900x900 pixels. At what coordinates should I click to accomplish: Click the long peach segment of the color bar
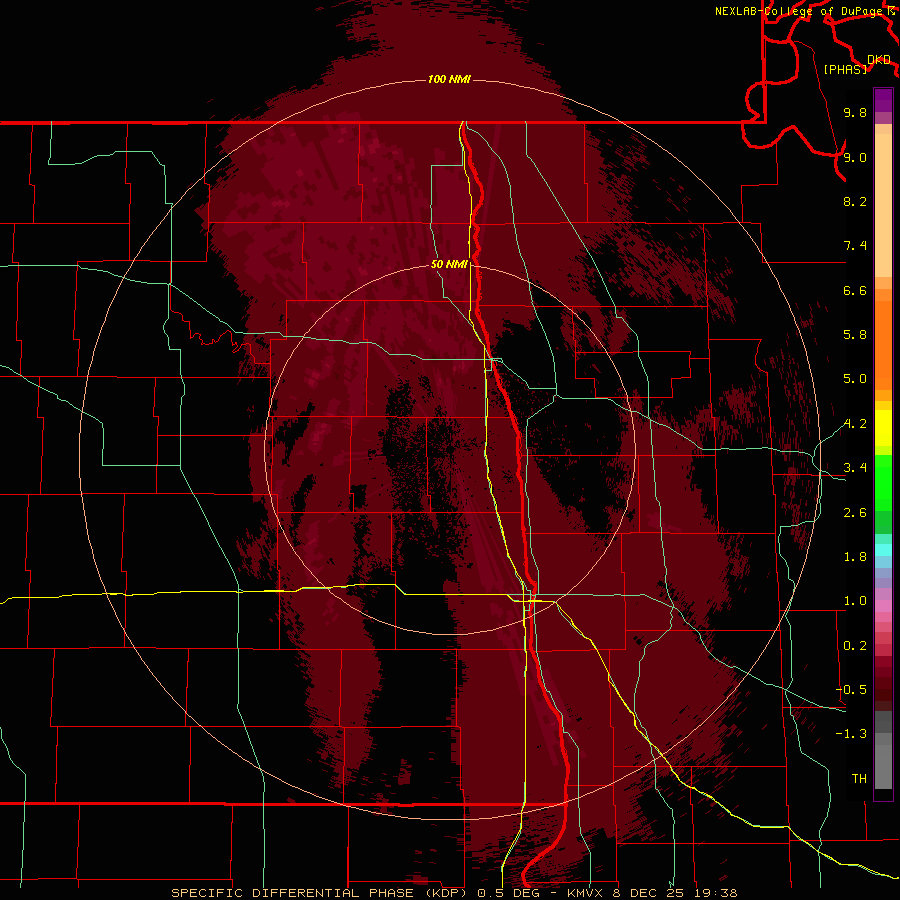pyautogui.click(x=883, y=205)
